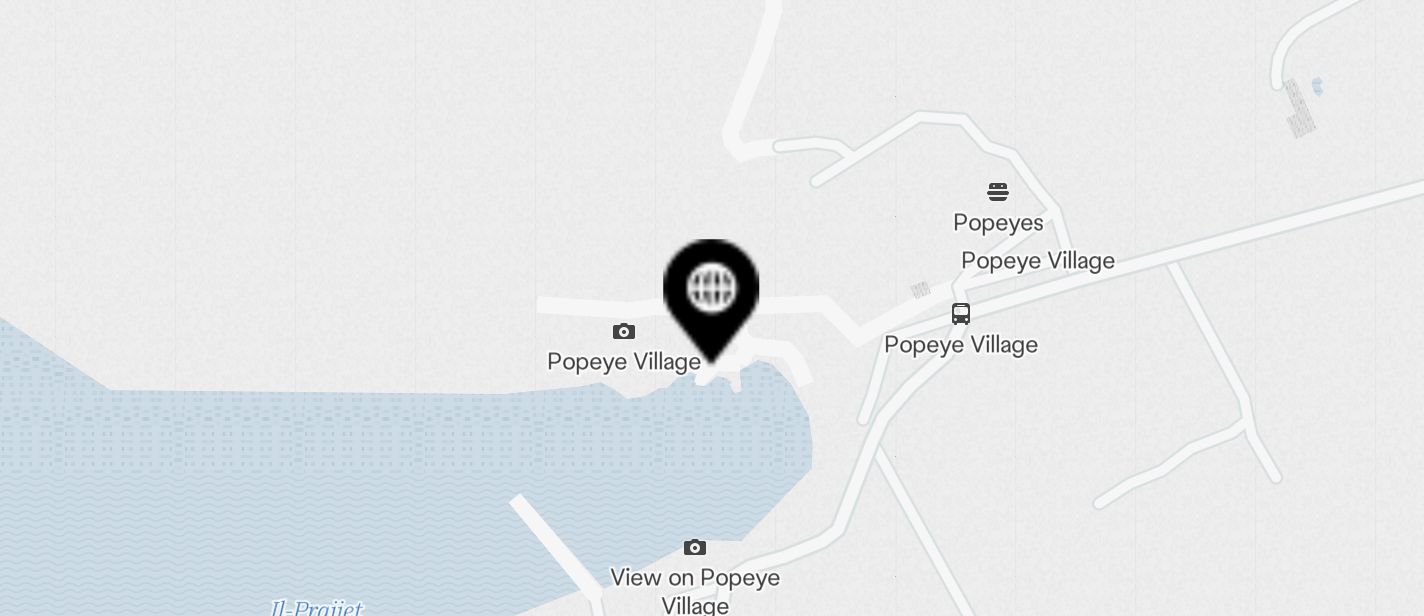Click the small jetty below the location pin
This screenshot has height=616, width=1424.
760,368
